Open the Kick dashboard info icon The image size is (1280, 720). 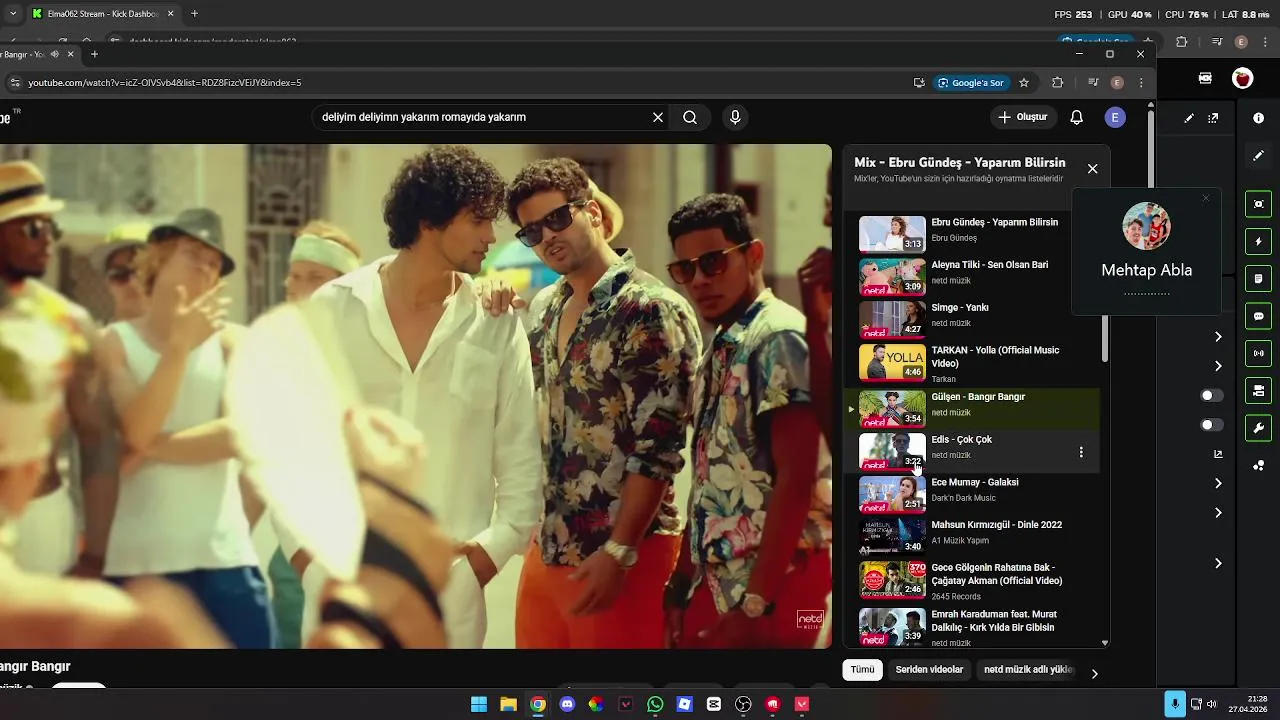(1258, 118)
